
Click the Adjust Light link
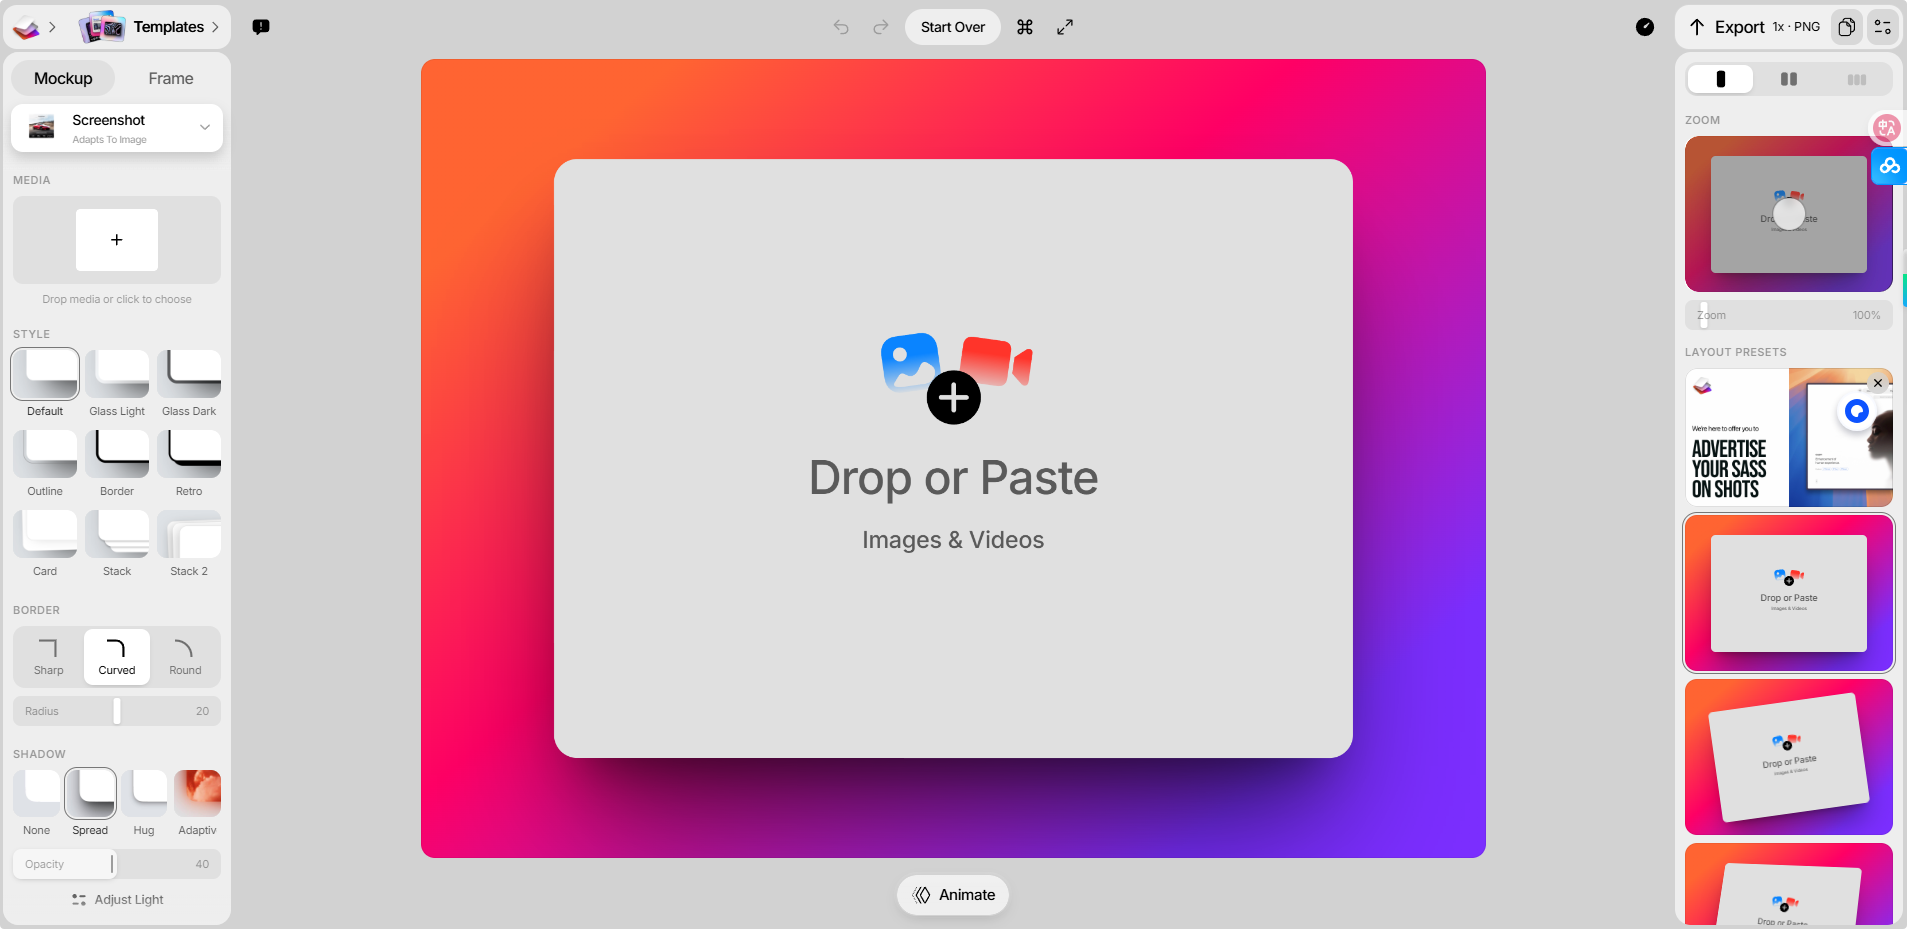tap(117, 900)
